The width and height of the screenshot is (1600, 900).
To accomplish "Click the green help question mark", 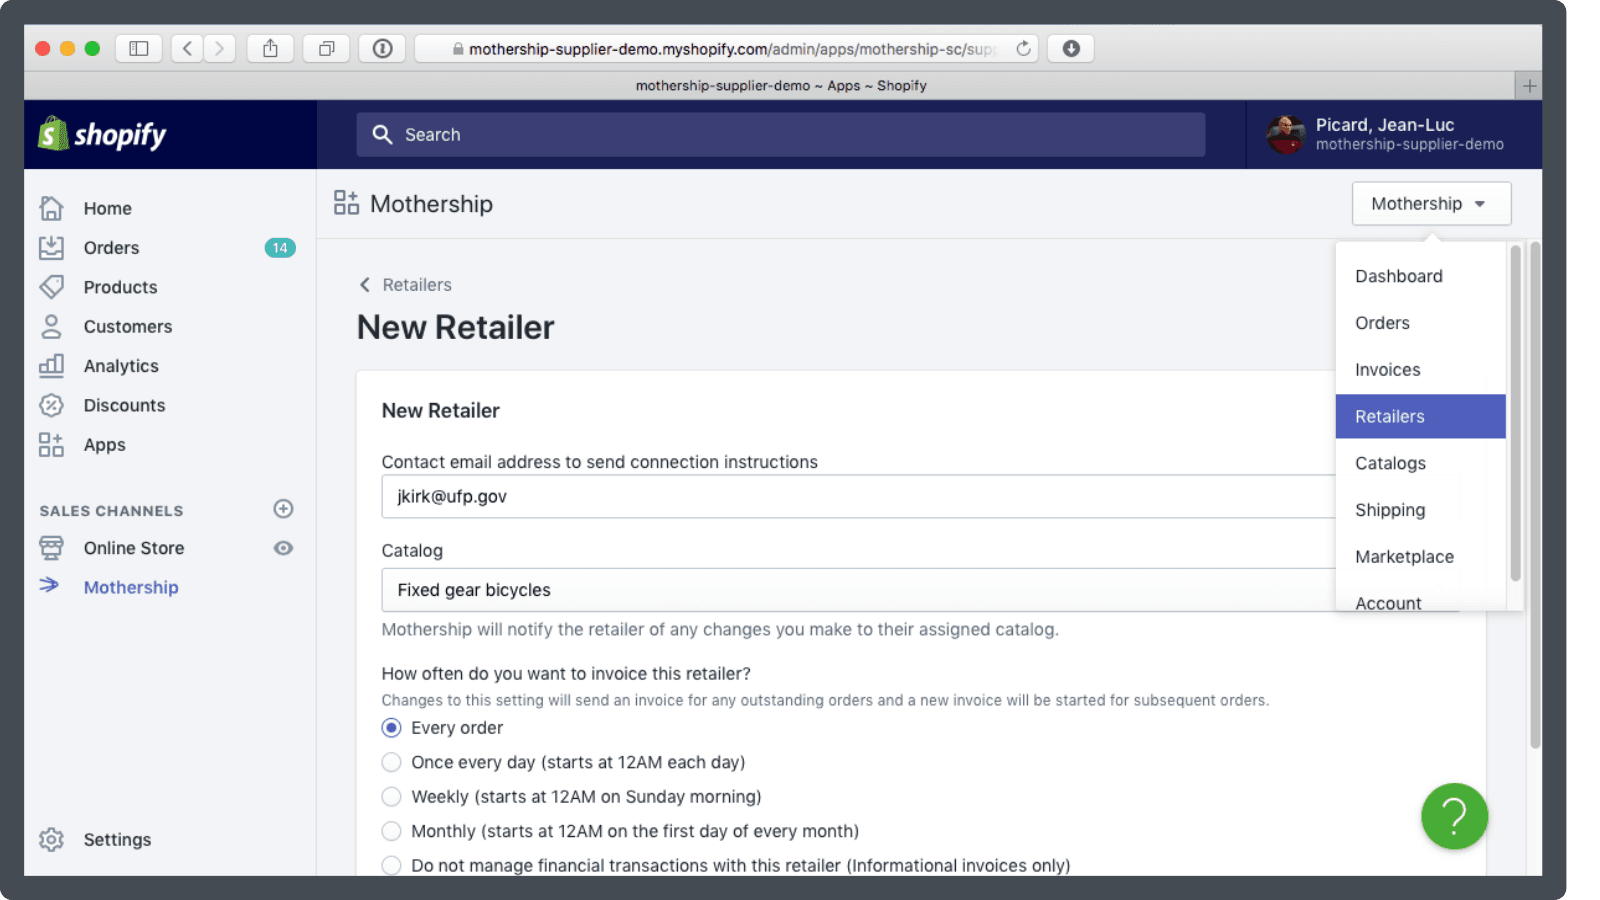I will point(1454,816).
